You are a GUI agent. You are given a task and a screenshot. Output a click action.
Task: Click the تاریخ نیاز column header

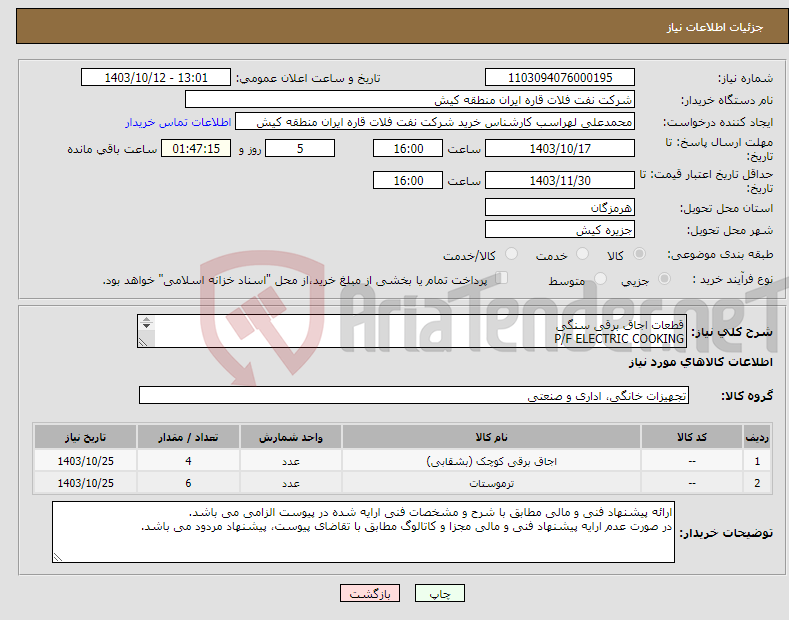coord(86,437)
